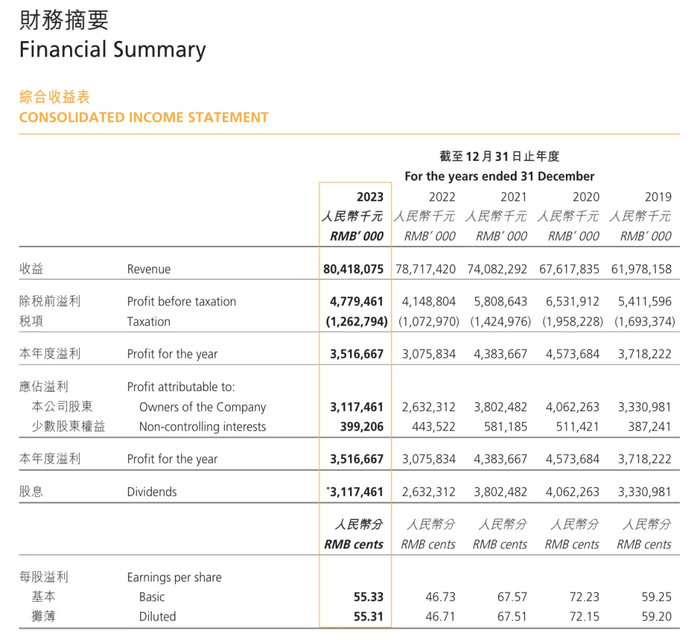Click the 2023 column header
700x640 pixels.
(x=370, y=197)
